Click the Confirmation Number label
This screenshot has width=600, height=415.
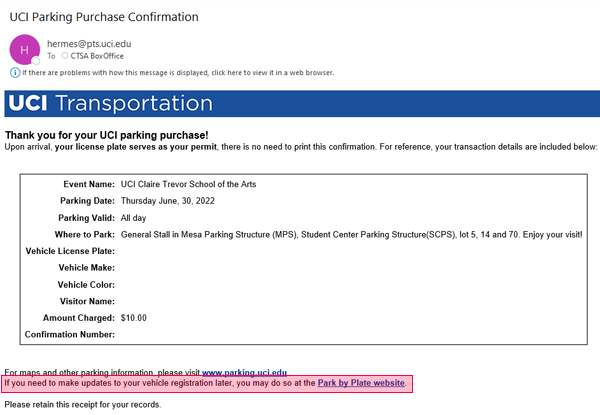coord(70,335)
